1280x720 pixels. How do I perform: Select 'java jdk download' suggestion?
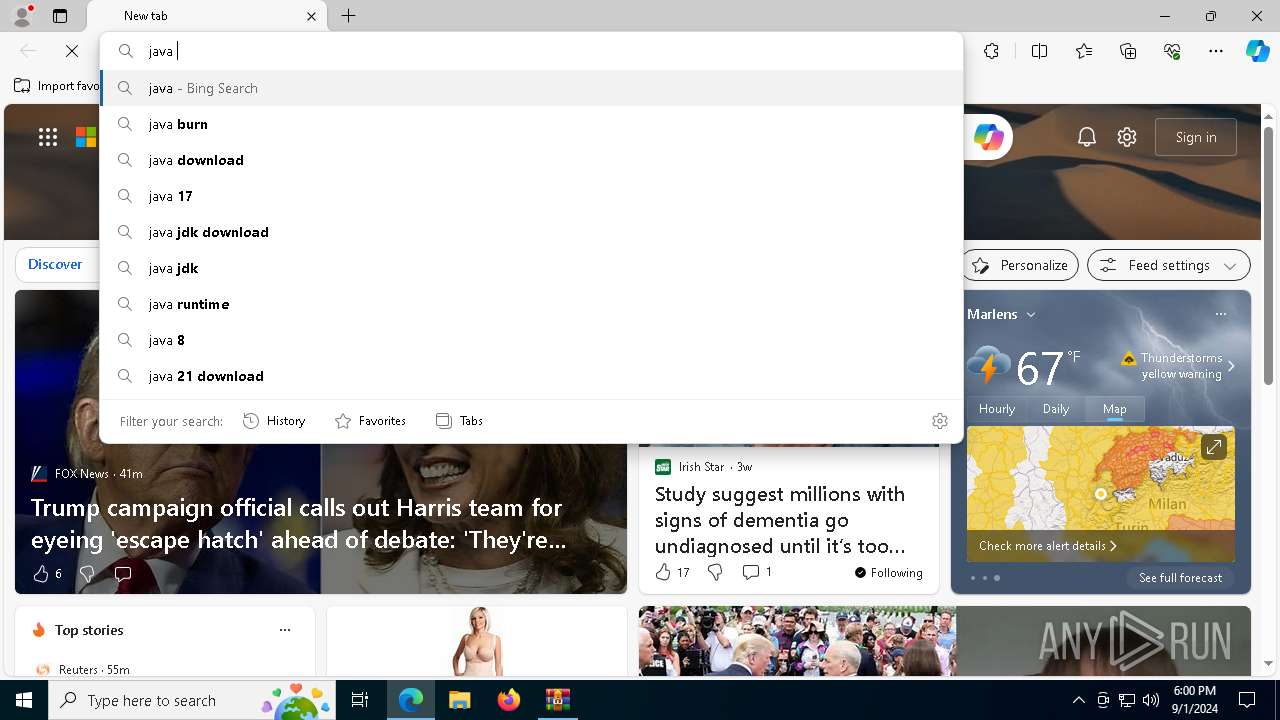(x=532, y=232)
